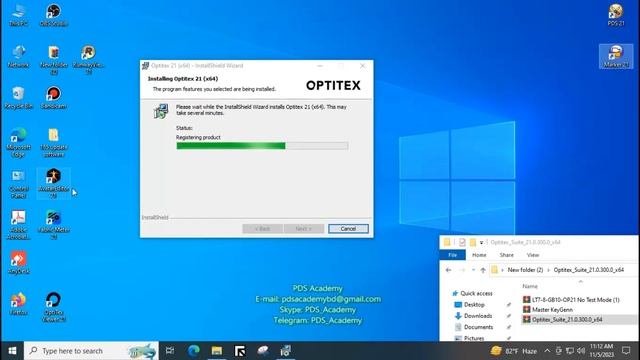Screen dimensions: 640x360
Task: Open the Quick Access Toolbar dropdown in Explorer
Action: pos(482,242)
